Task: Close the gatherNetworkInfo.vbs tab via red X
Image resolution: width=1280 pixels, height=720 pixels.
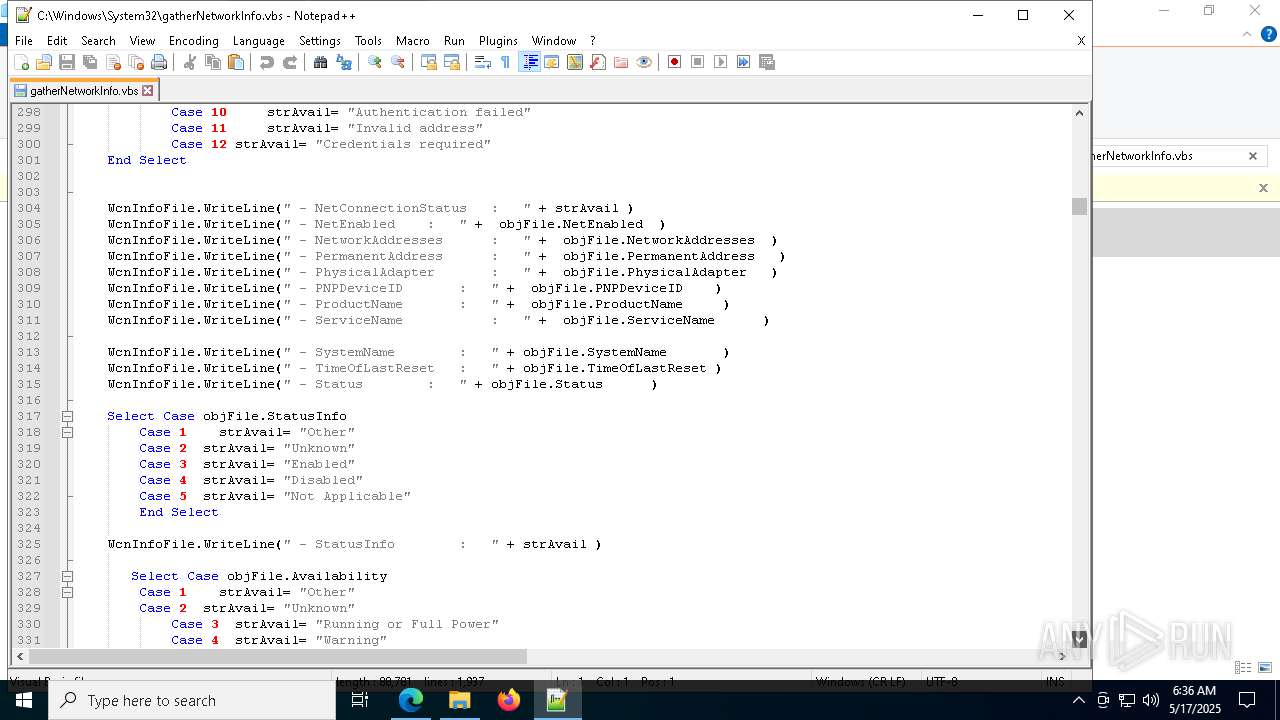Action: point(148,90)
